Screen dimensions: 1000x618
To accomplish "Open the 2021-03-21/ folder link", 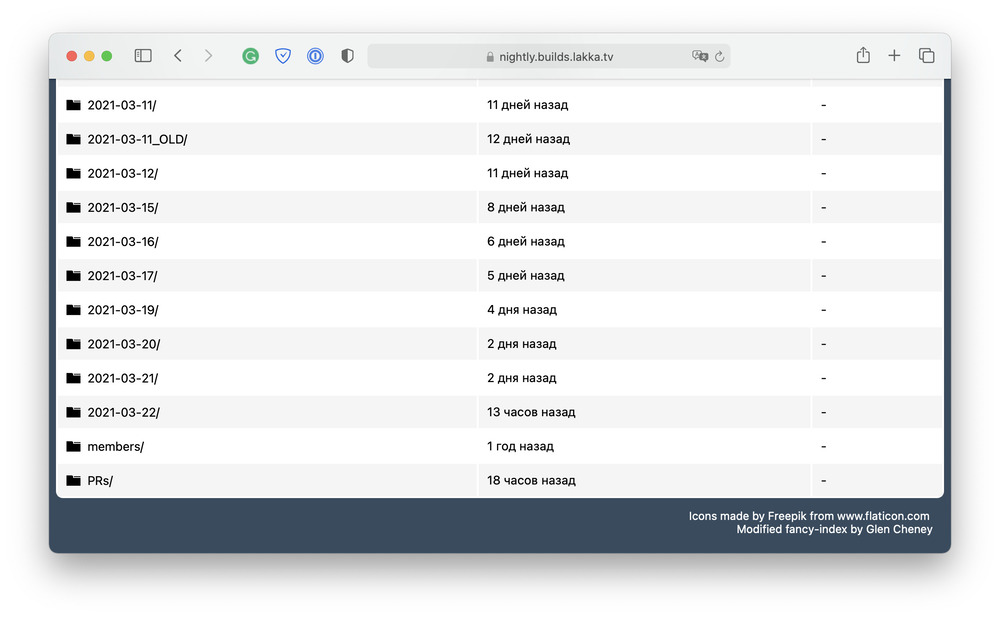I will coord(122,378).
